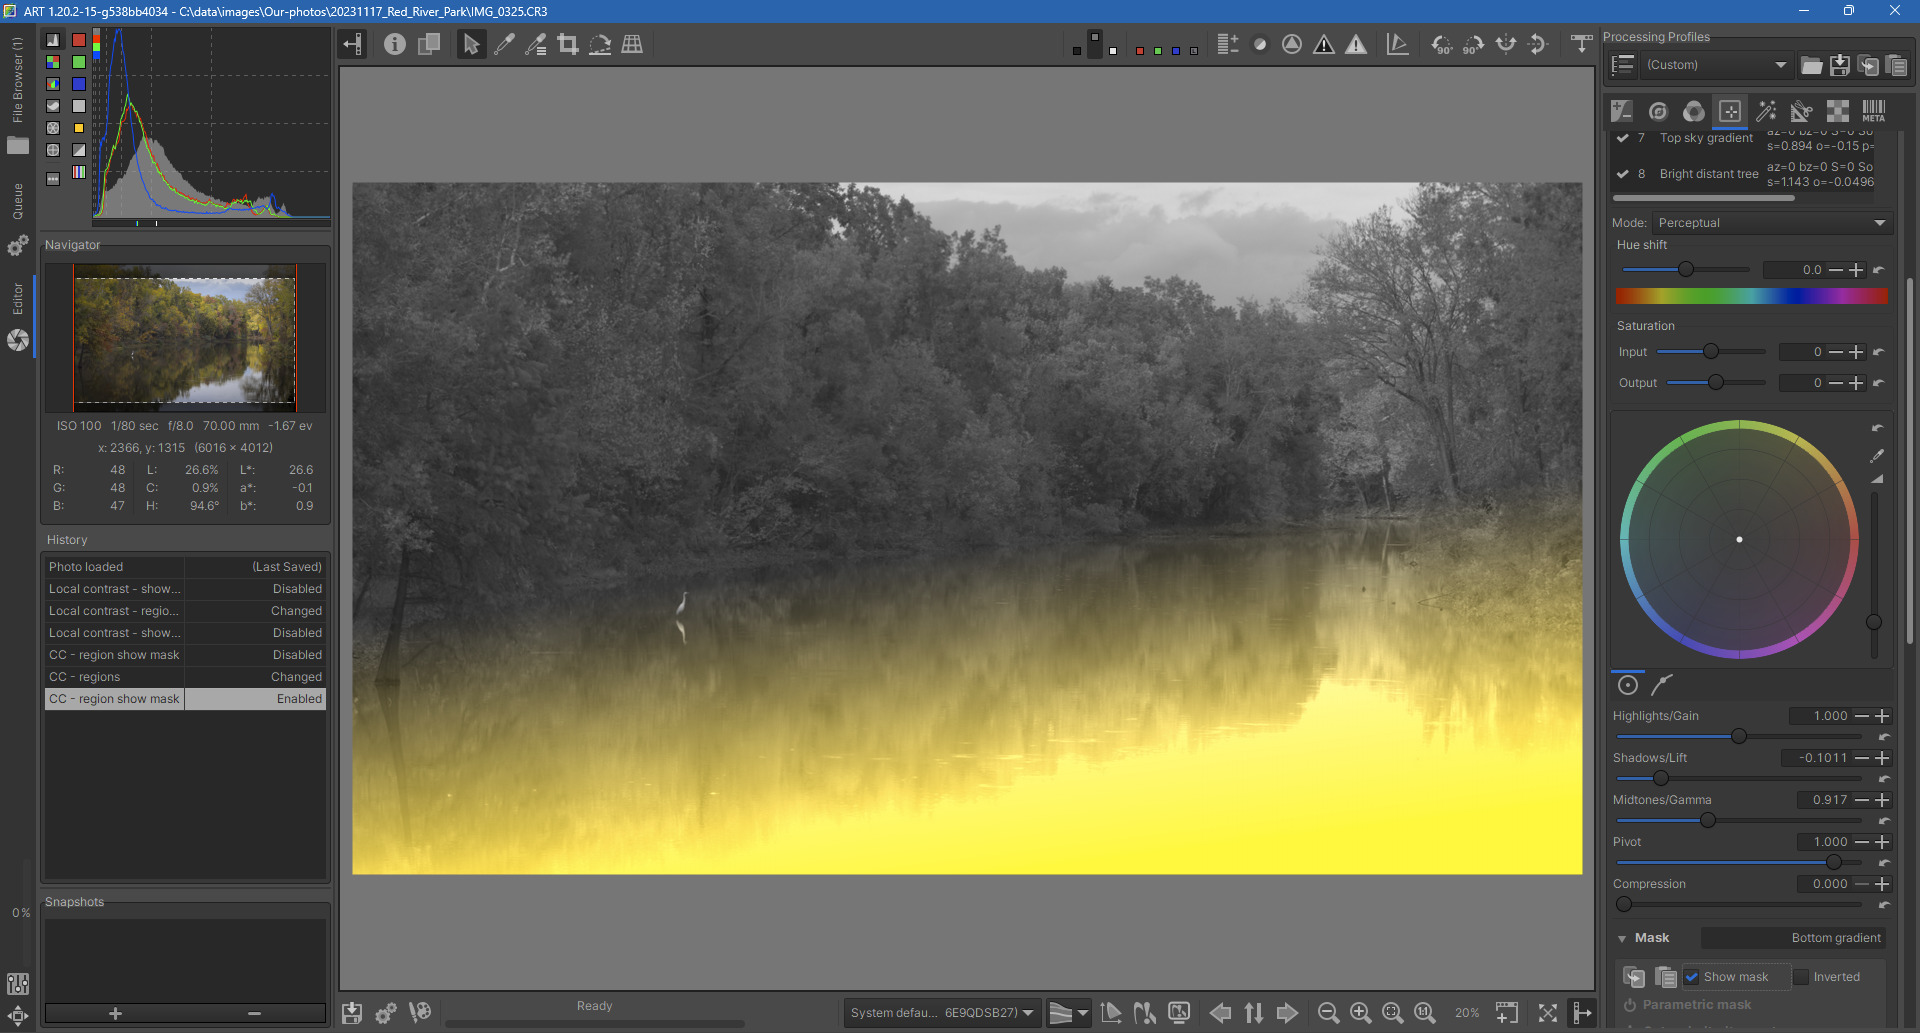Toggle shadow clipping warning triangle

[x=1324, y=44]
